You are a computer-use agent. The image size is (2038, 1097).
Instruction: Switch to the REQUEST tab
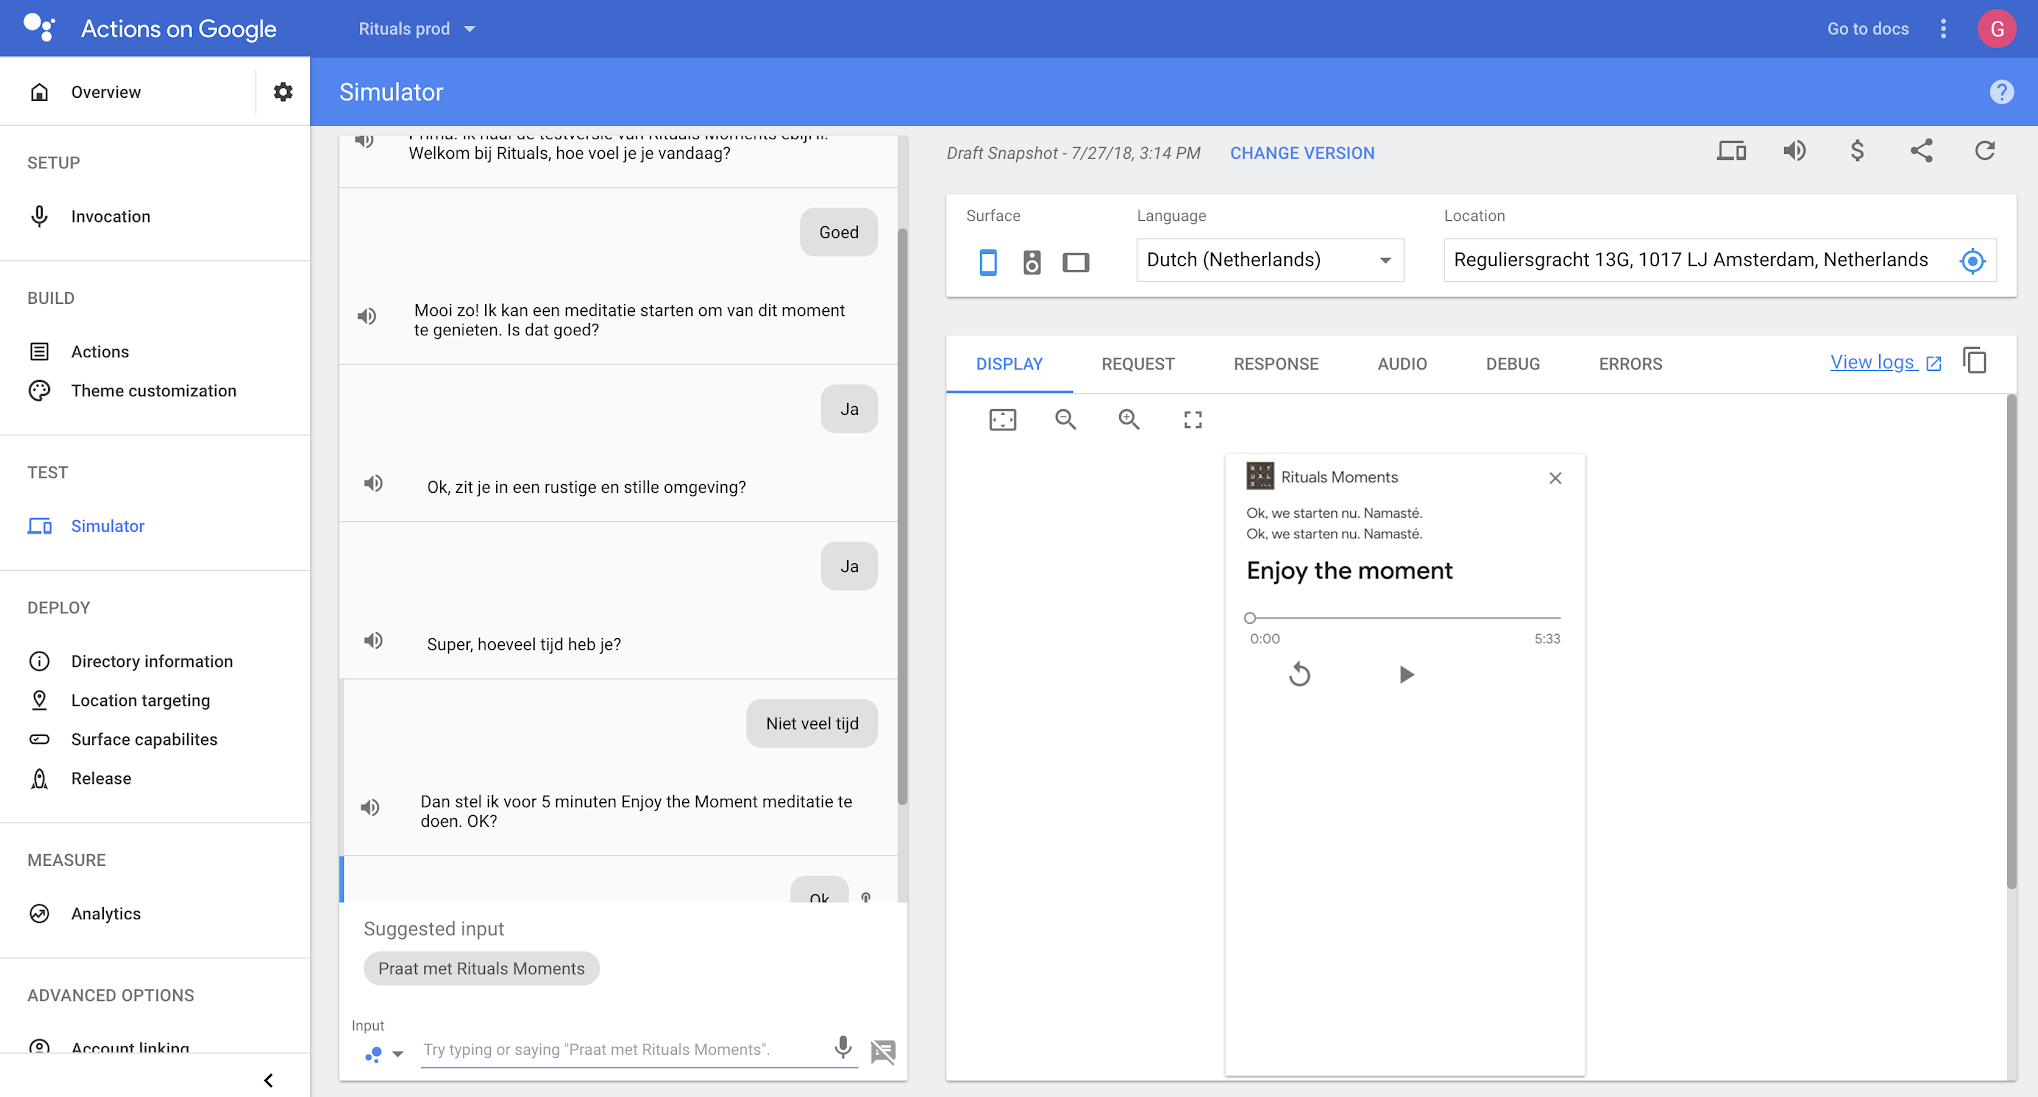(x=1138, y=364)
